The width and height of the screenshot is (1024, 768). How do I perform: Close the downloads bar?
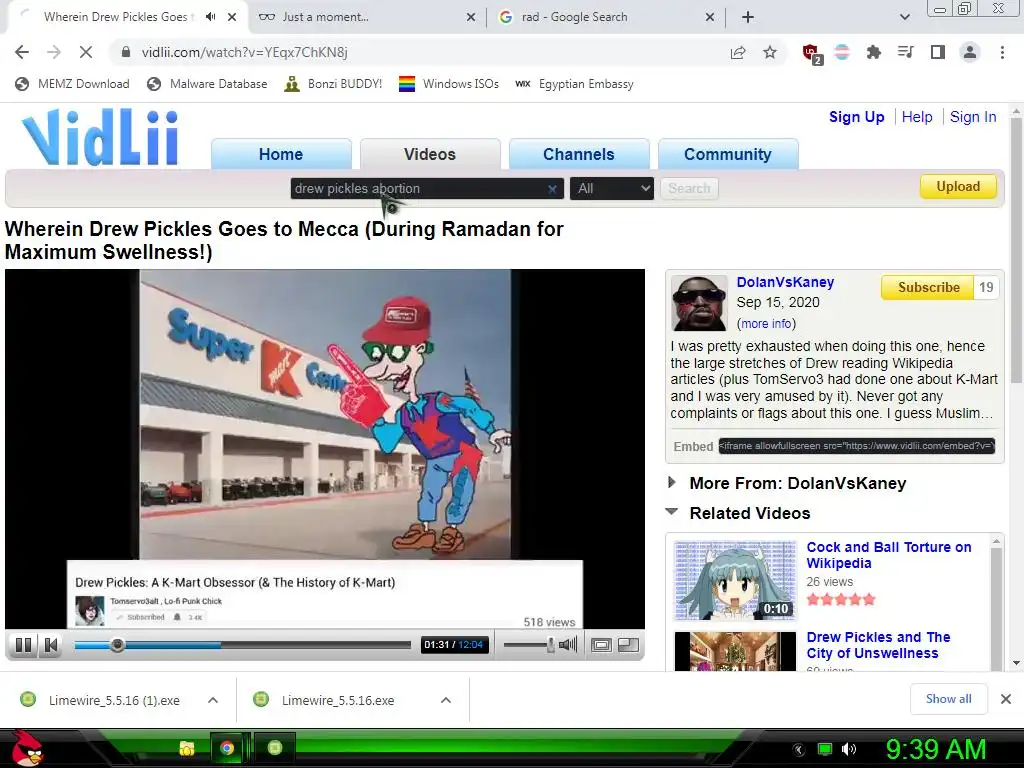[1006, 699]
